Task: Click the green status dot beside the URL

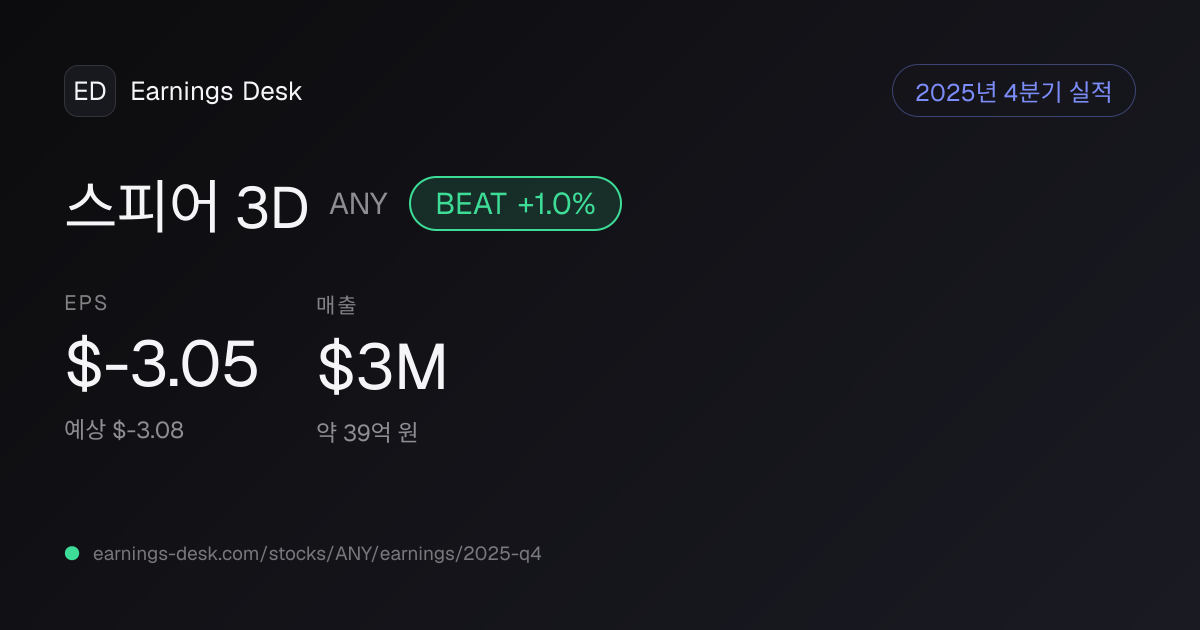Action: click(x=72, y=553)
